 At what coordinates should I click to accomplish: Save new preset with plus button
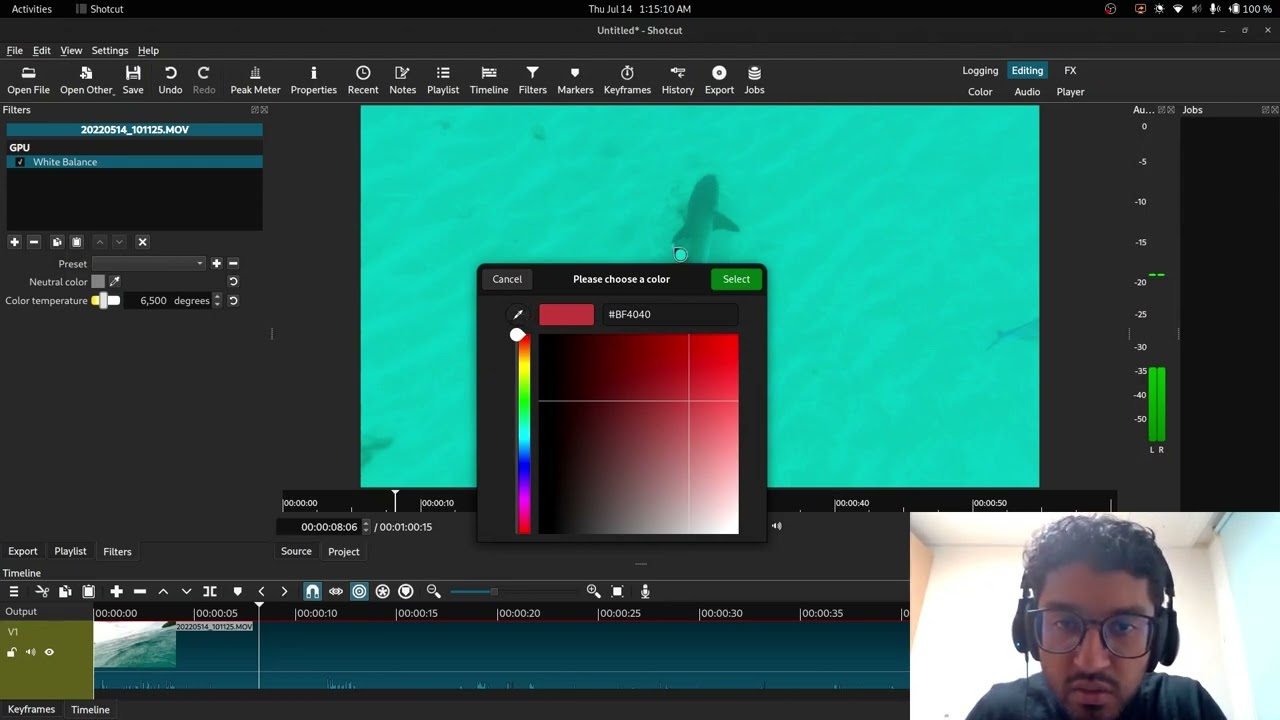click(216, 264)
